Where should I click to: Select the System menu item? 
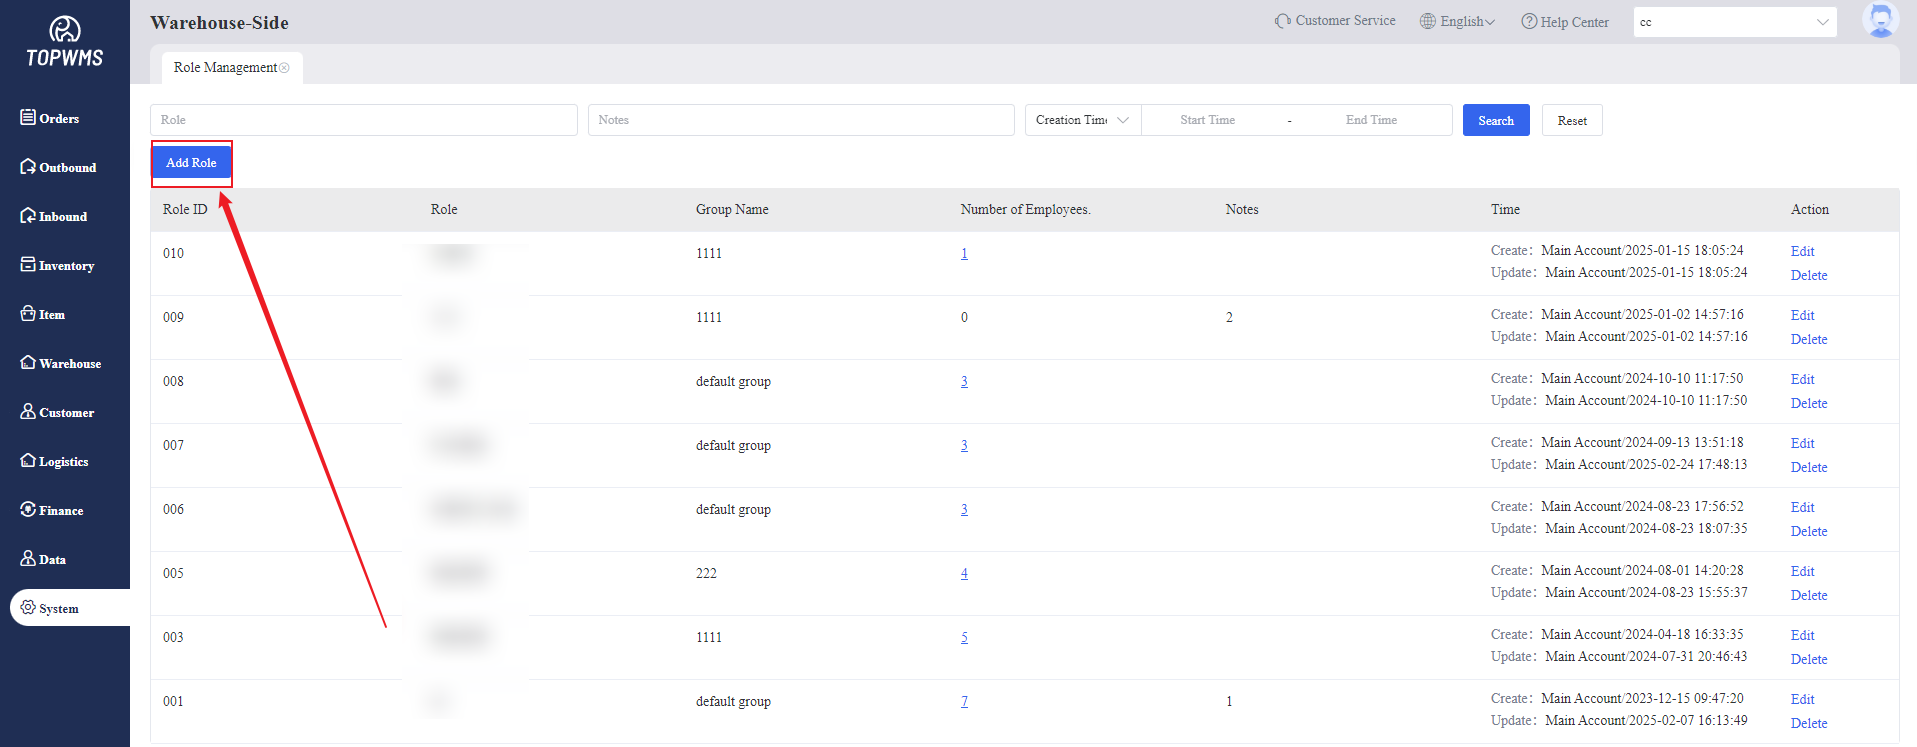[x=58, y=608]
